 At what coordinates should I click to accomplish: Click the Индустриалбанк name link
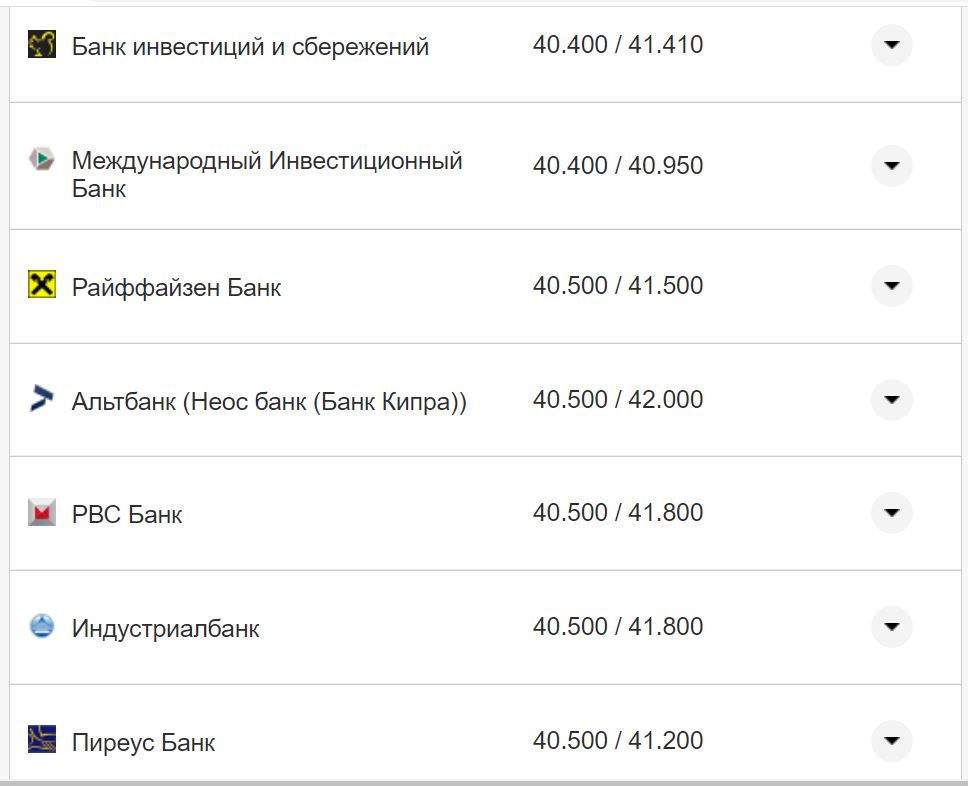coord(165,629)
